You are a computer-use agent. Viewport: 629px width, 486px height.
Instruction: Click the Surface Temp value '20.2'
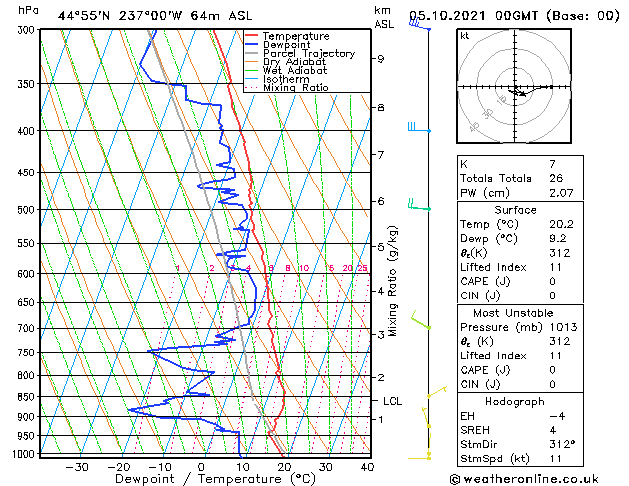click(561, 224)
